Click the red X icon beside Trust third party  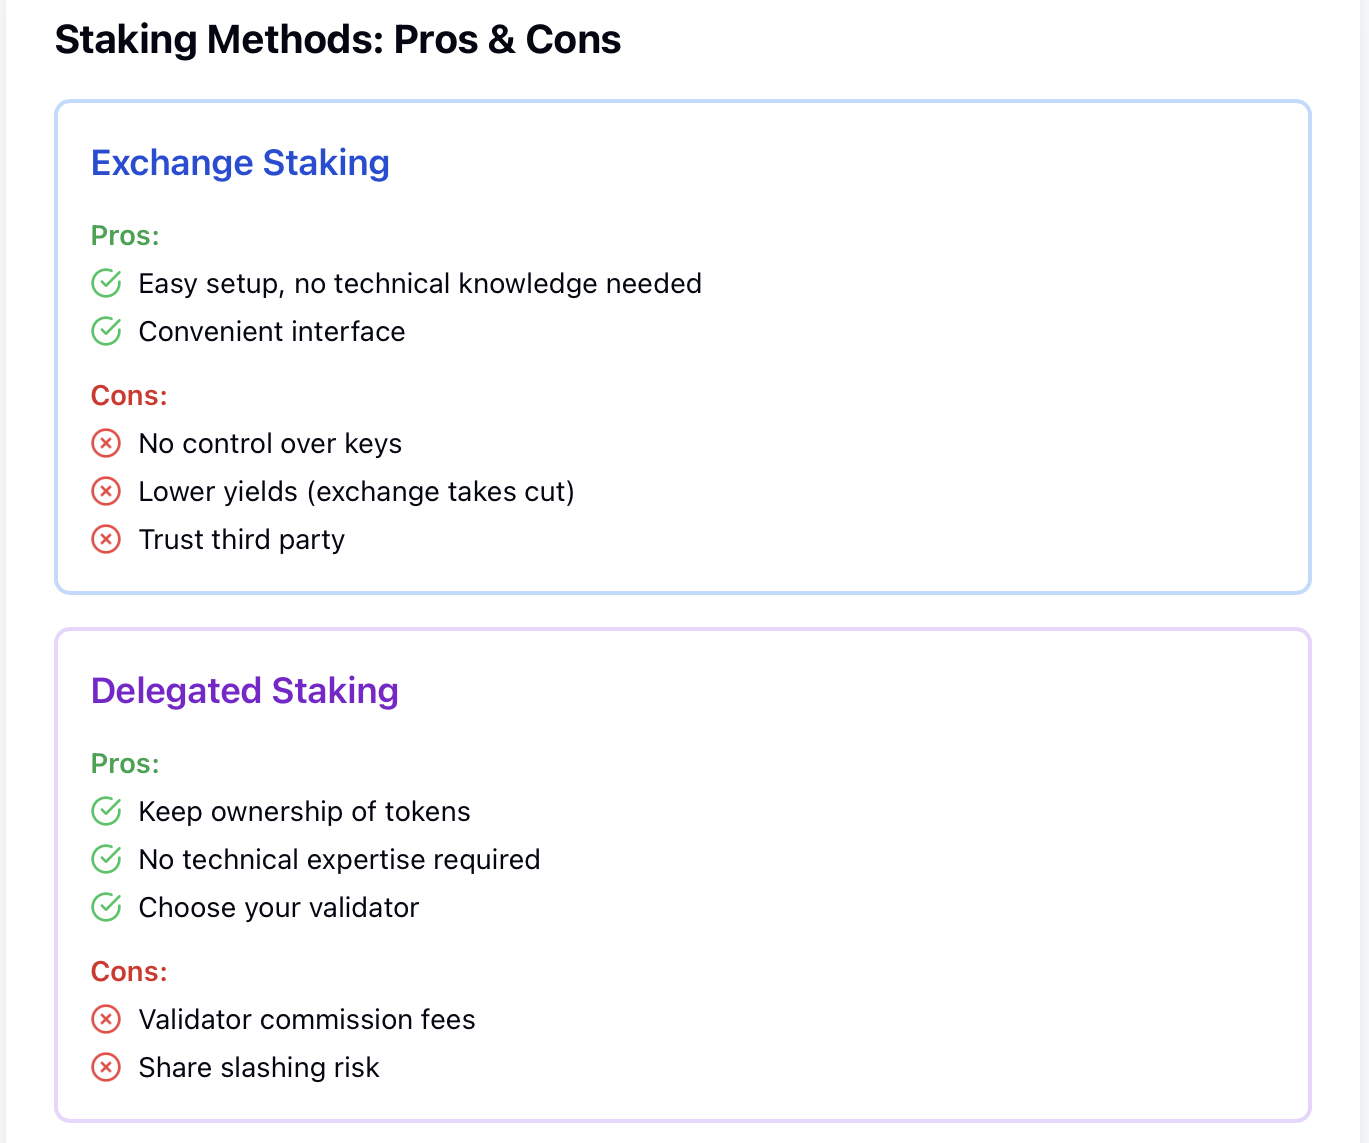pyautogui.click(x=106, y=539)
